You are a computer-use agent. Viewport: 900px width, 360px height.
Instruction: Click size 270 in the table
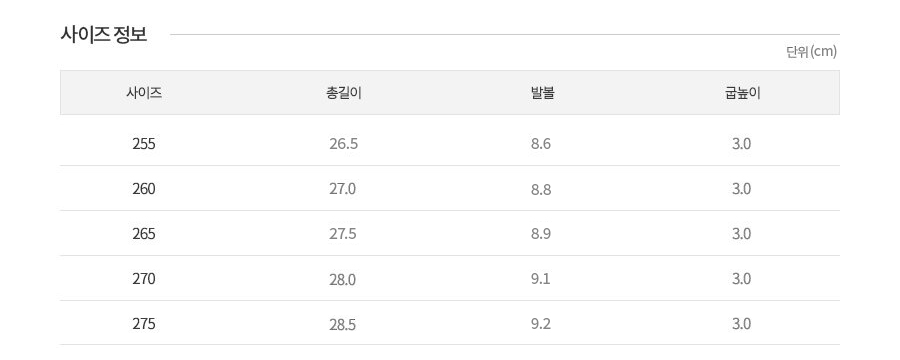pyautogui.click(x=143, y=279)
